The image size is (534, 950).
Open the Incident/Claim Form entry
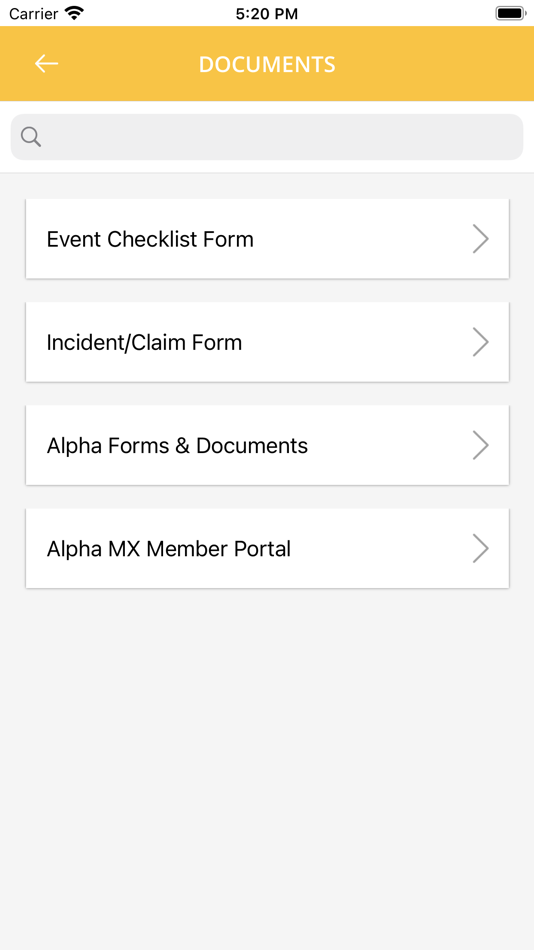pyautogui.click(x=267, y=342)
